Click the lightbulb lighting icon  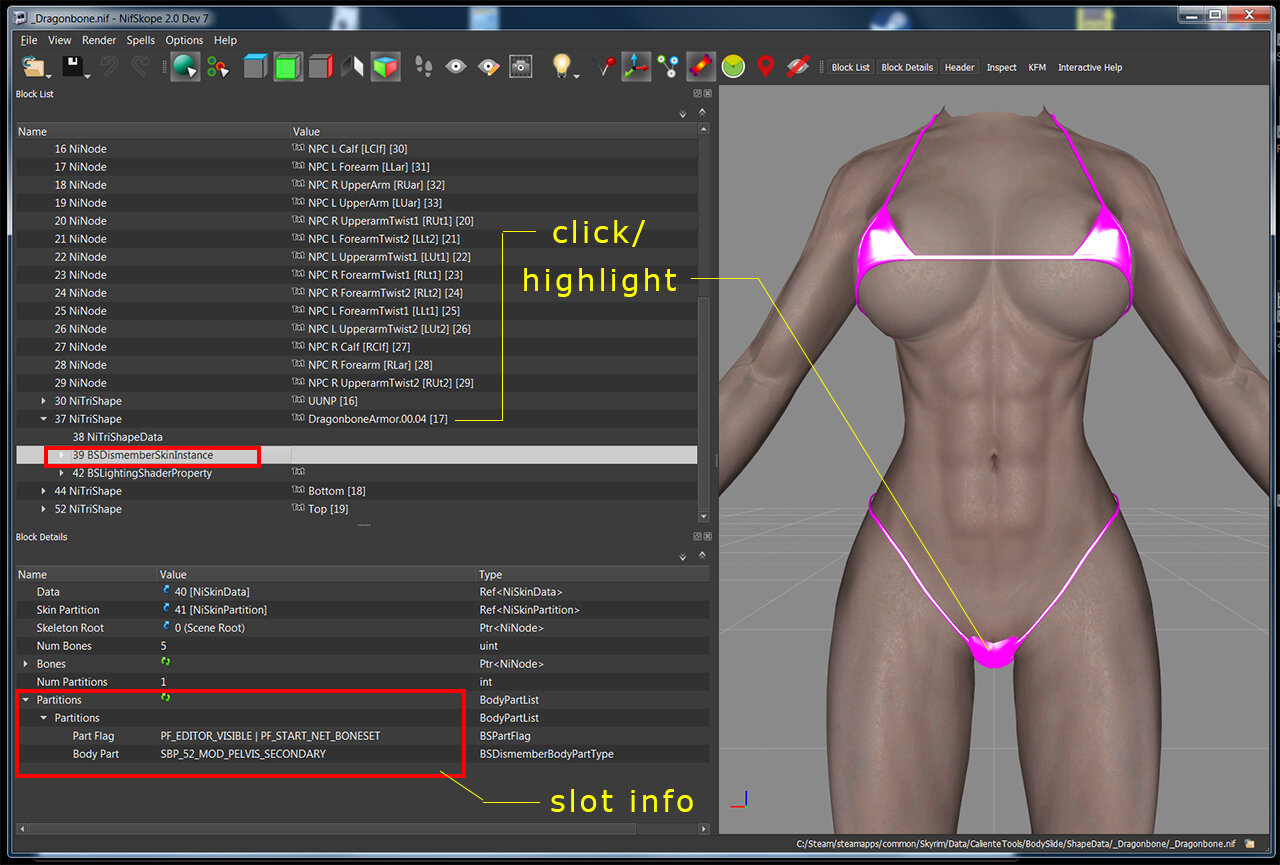point(562,66)
